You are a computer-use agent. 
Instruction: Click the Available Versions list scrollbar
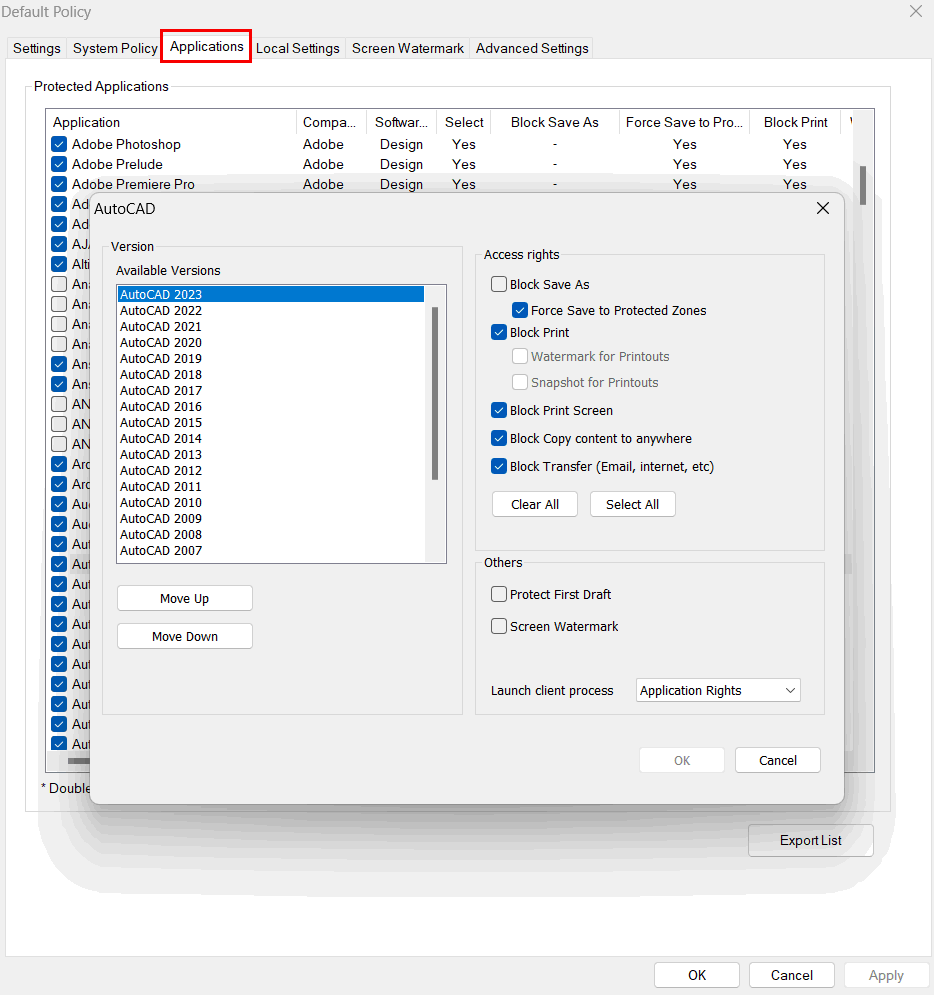coord(435,393)
